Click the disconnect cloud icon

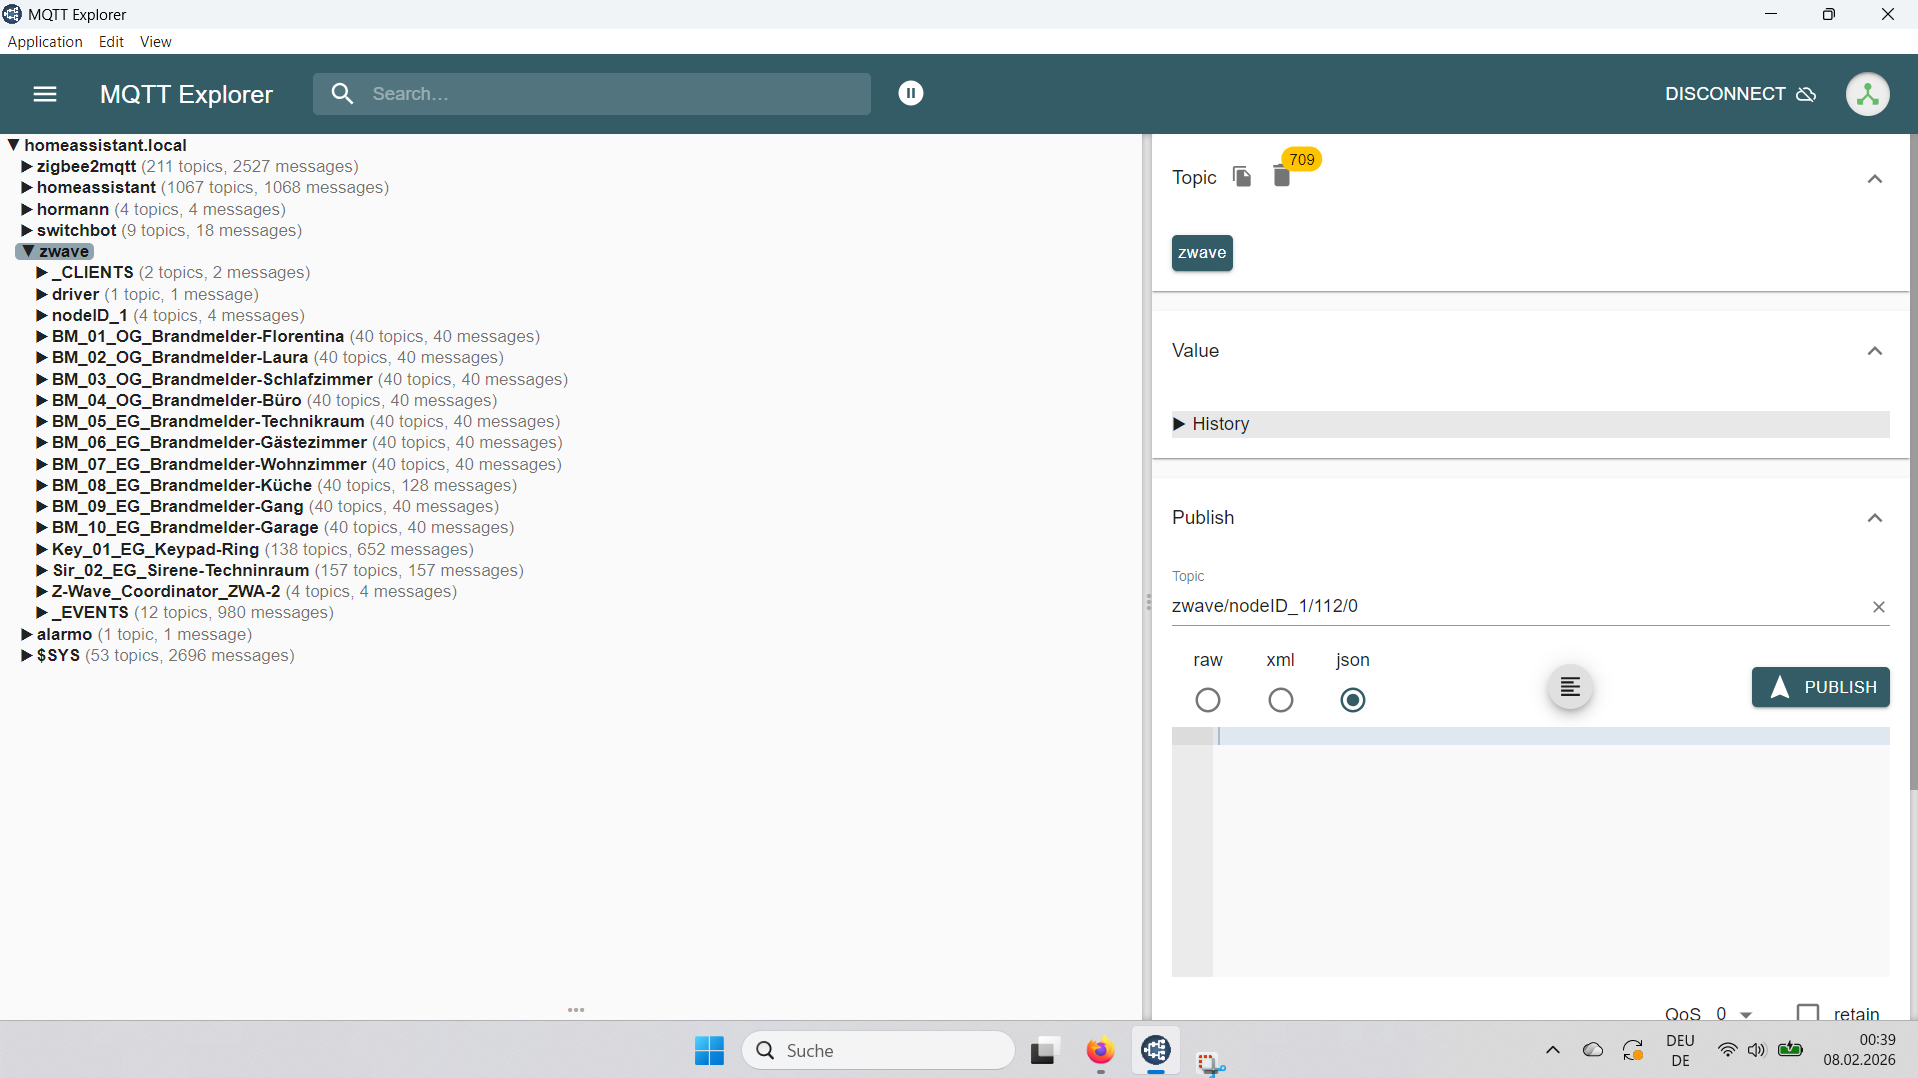point(1806,94)
